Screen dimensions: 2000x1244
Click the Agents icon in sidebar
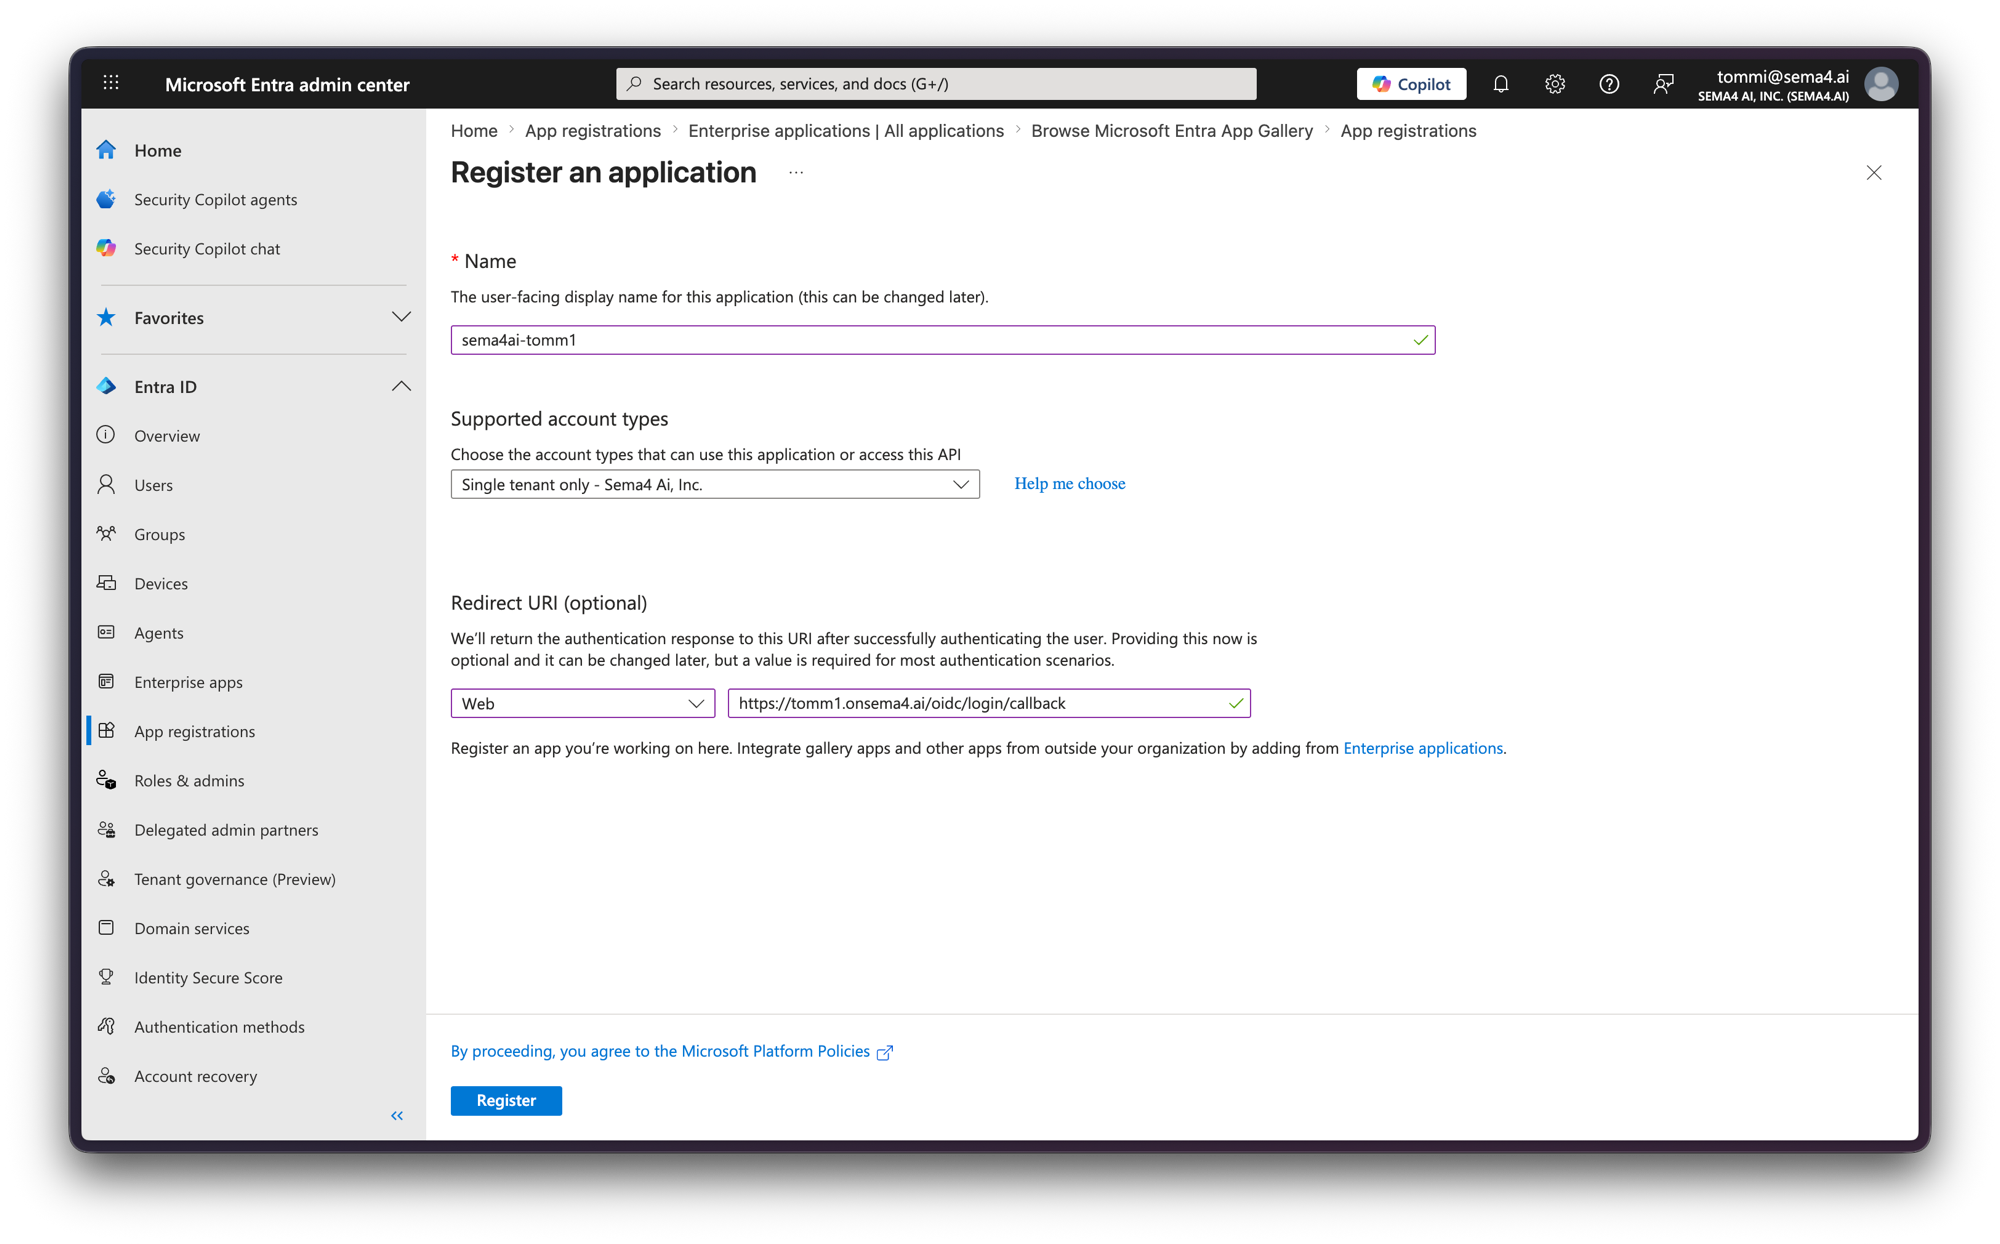(106, 632)
